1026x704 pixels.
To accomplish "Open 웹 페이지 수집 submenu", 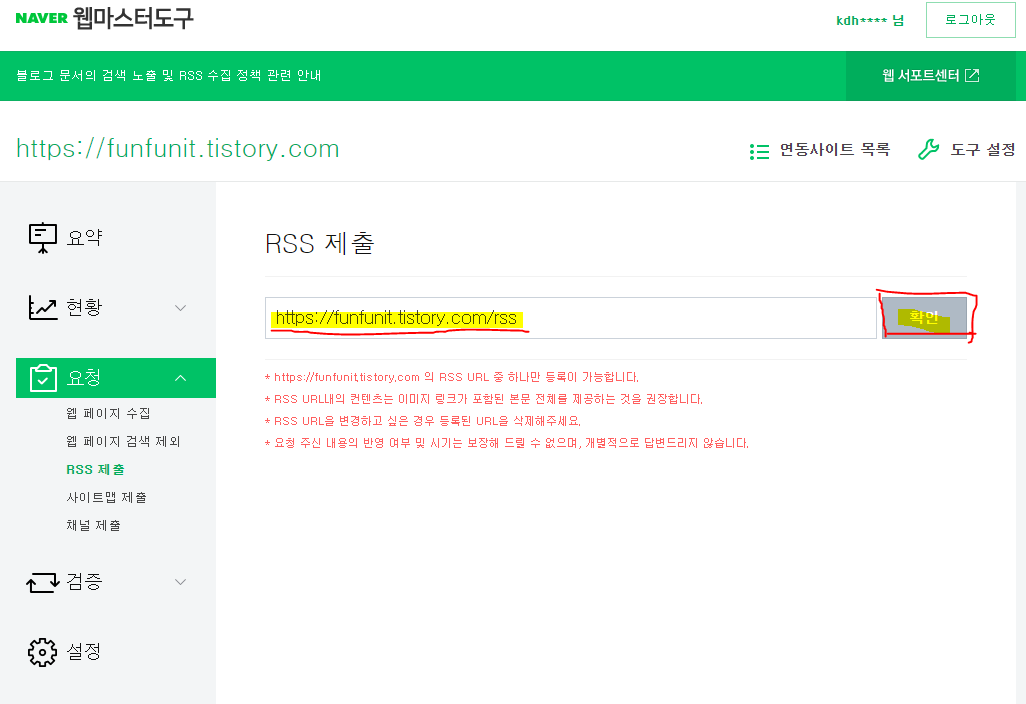I will (108, 414).
